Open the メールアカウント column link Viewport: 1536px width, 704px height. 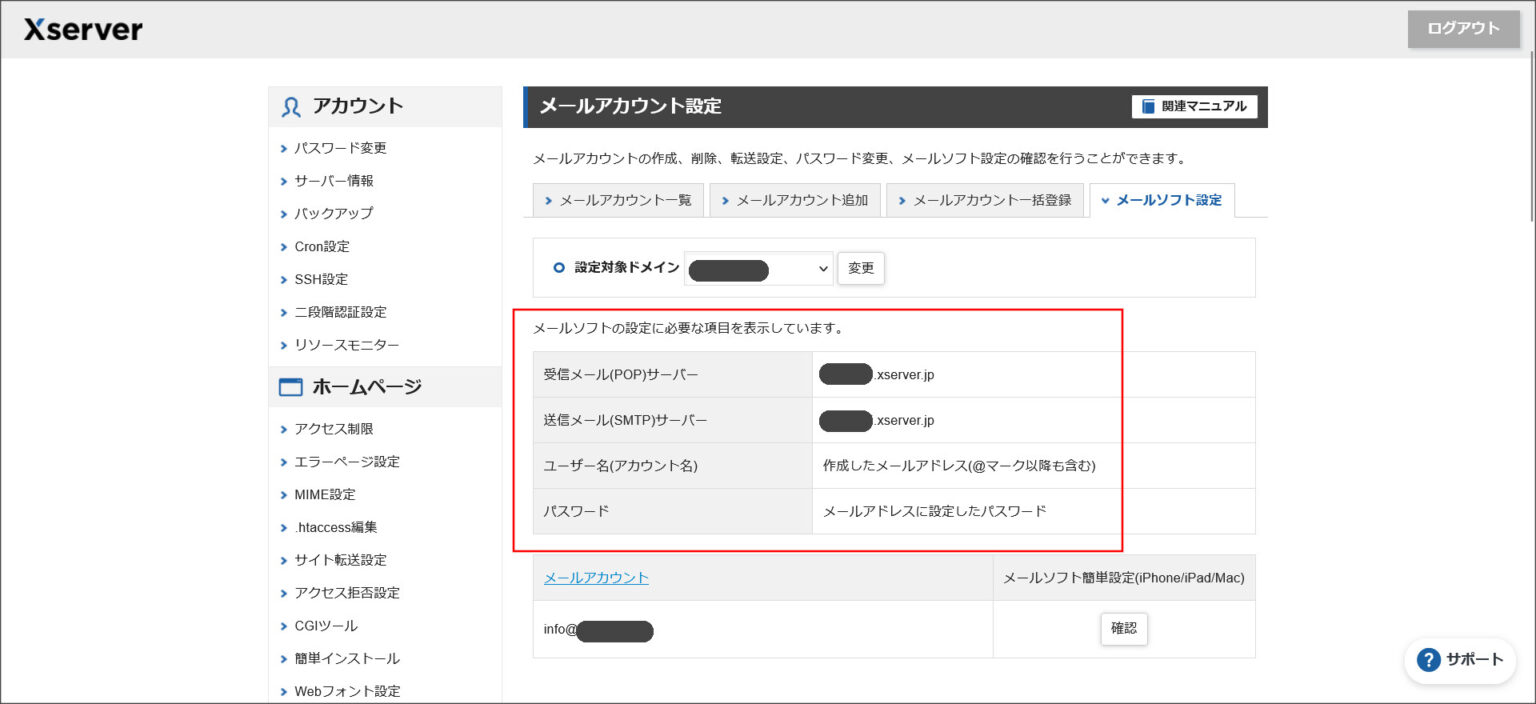(596, 578)
